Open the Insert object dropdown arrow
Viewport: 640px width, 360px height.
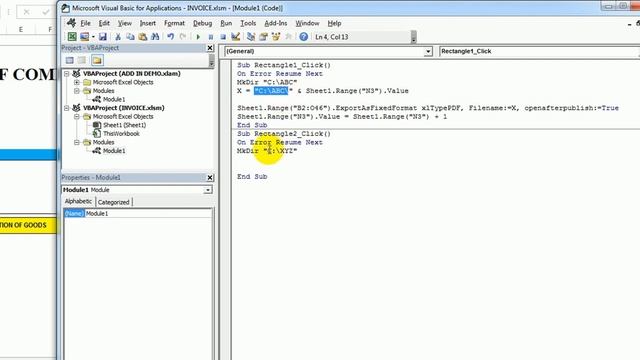point(93,37)
